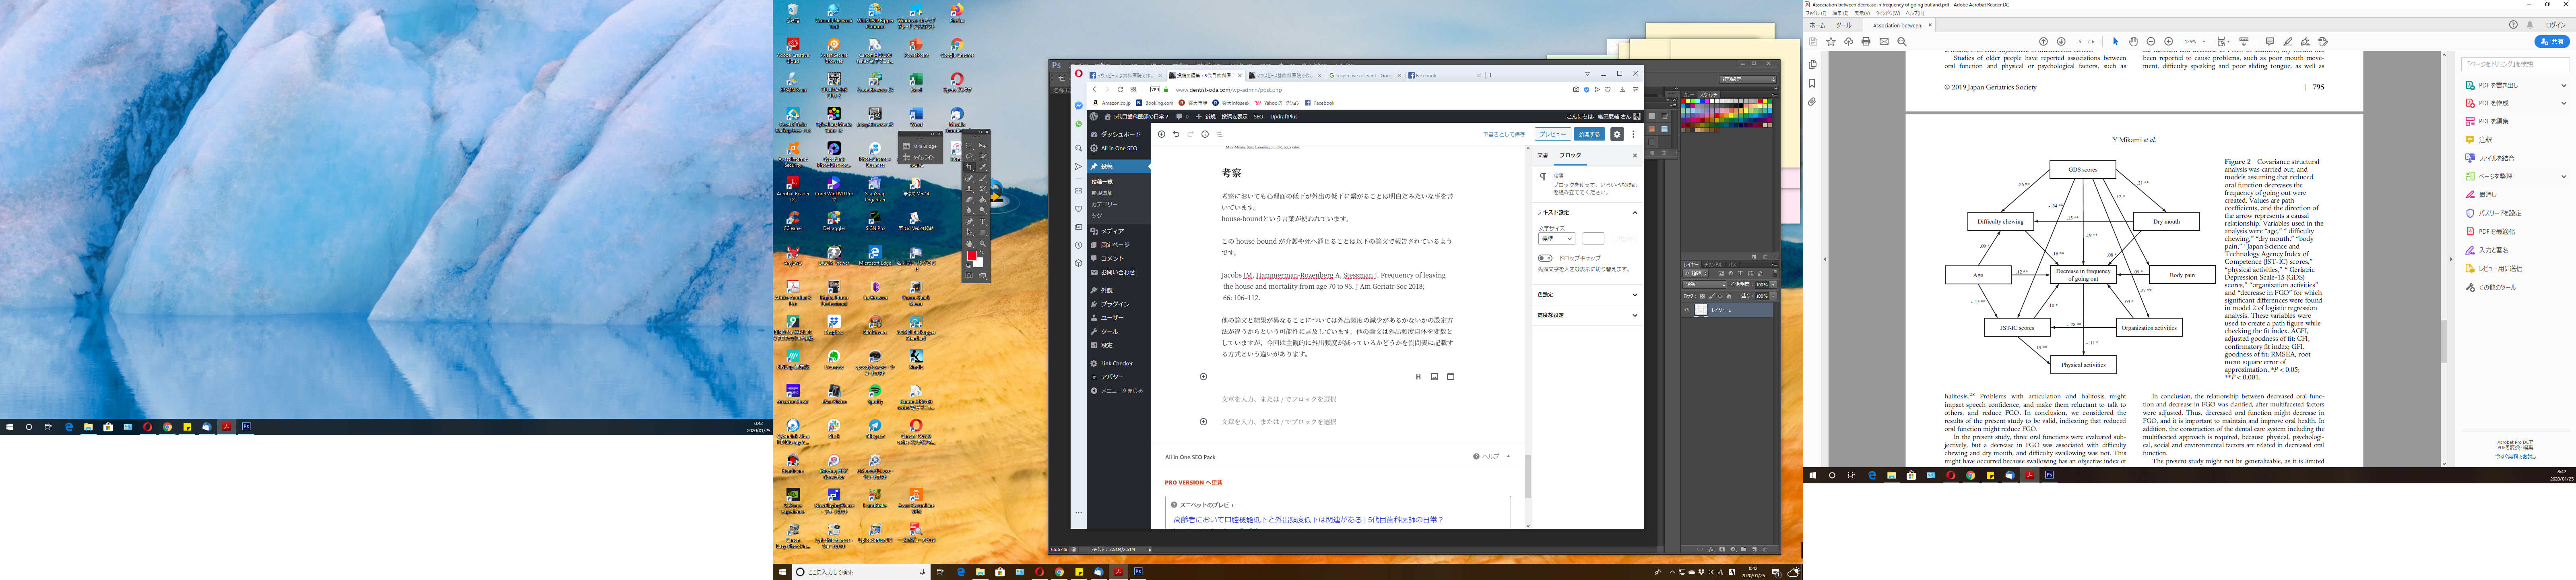The width and height of the screenshot is (2576, 580).
Task: Expand Organize Pages tool options in Acrobat
Action: tap(2563, 177)
